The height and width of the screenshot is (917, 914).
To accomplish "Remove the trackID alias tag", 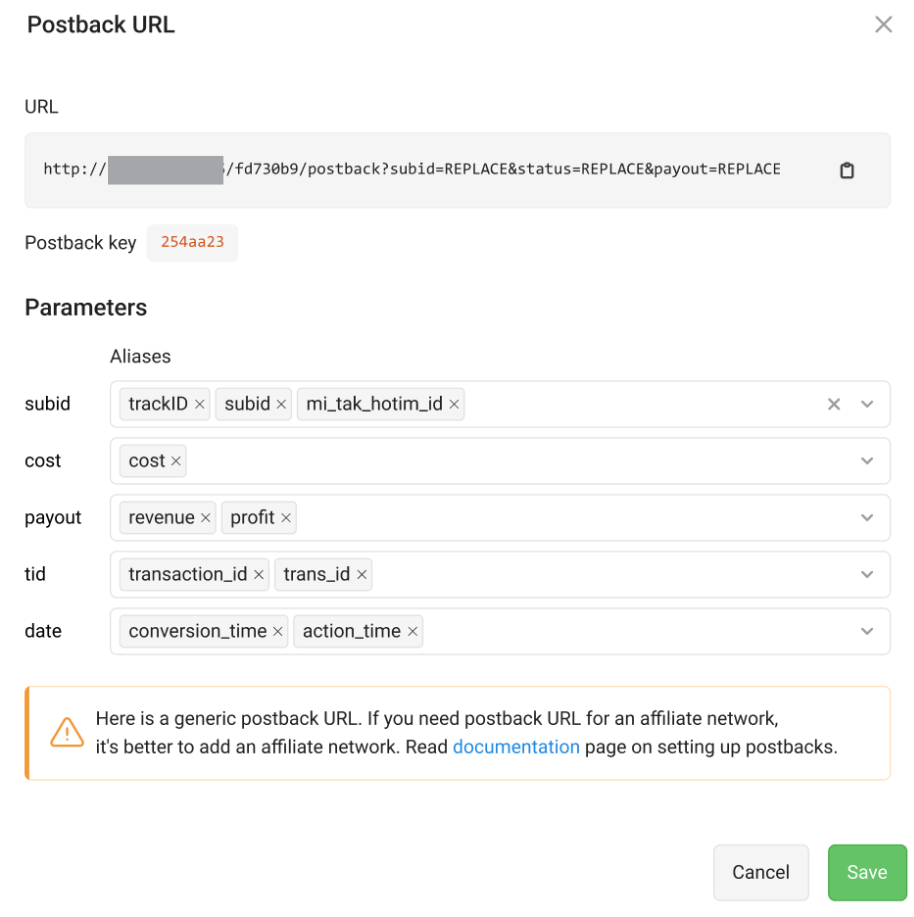I will point(200,405).
